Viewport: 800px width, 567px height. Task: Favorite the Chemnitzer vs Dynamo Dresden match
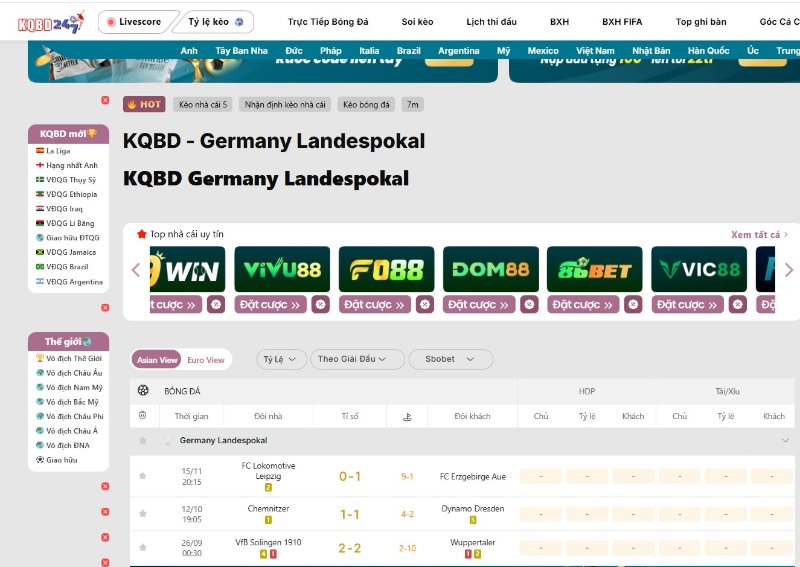click(143, 514)
